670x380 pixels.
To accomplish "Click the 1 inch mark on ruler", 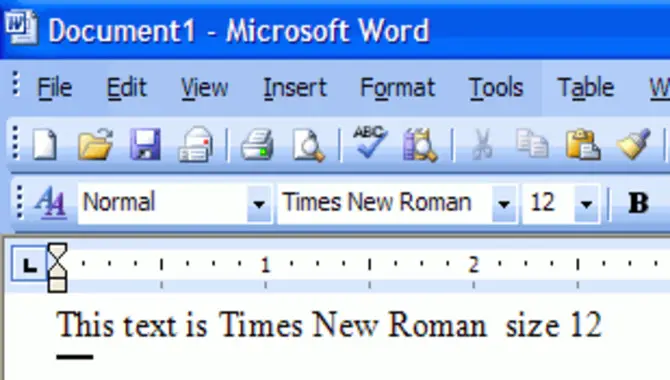I will (x=265, y=265).
